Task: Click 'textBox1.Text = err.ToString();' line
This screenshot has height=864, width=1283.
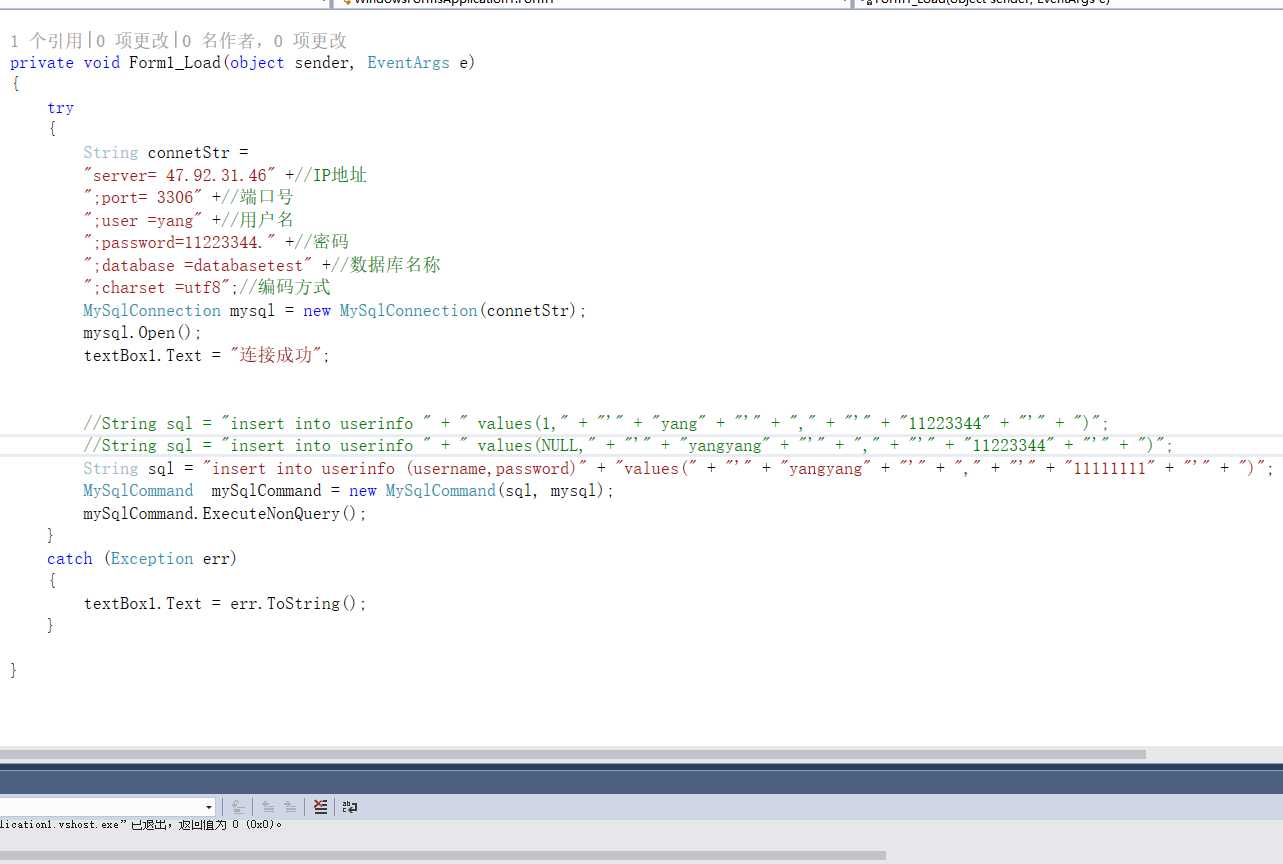Action: 225,604
